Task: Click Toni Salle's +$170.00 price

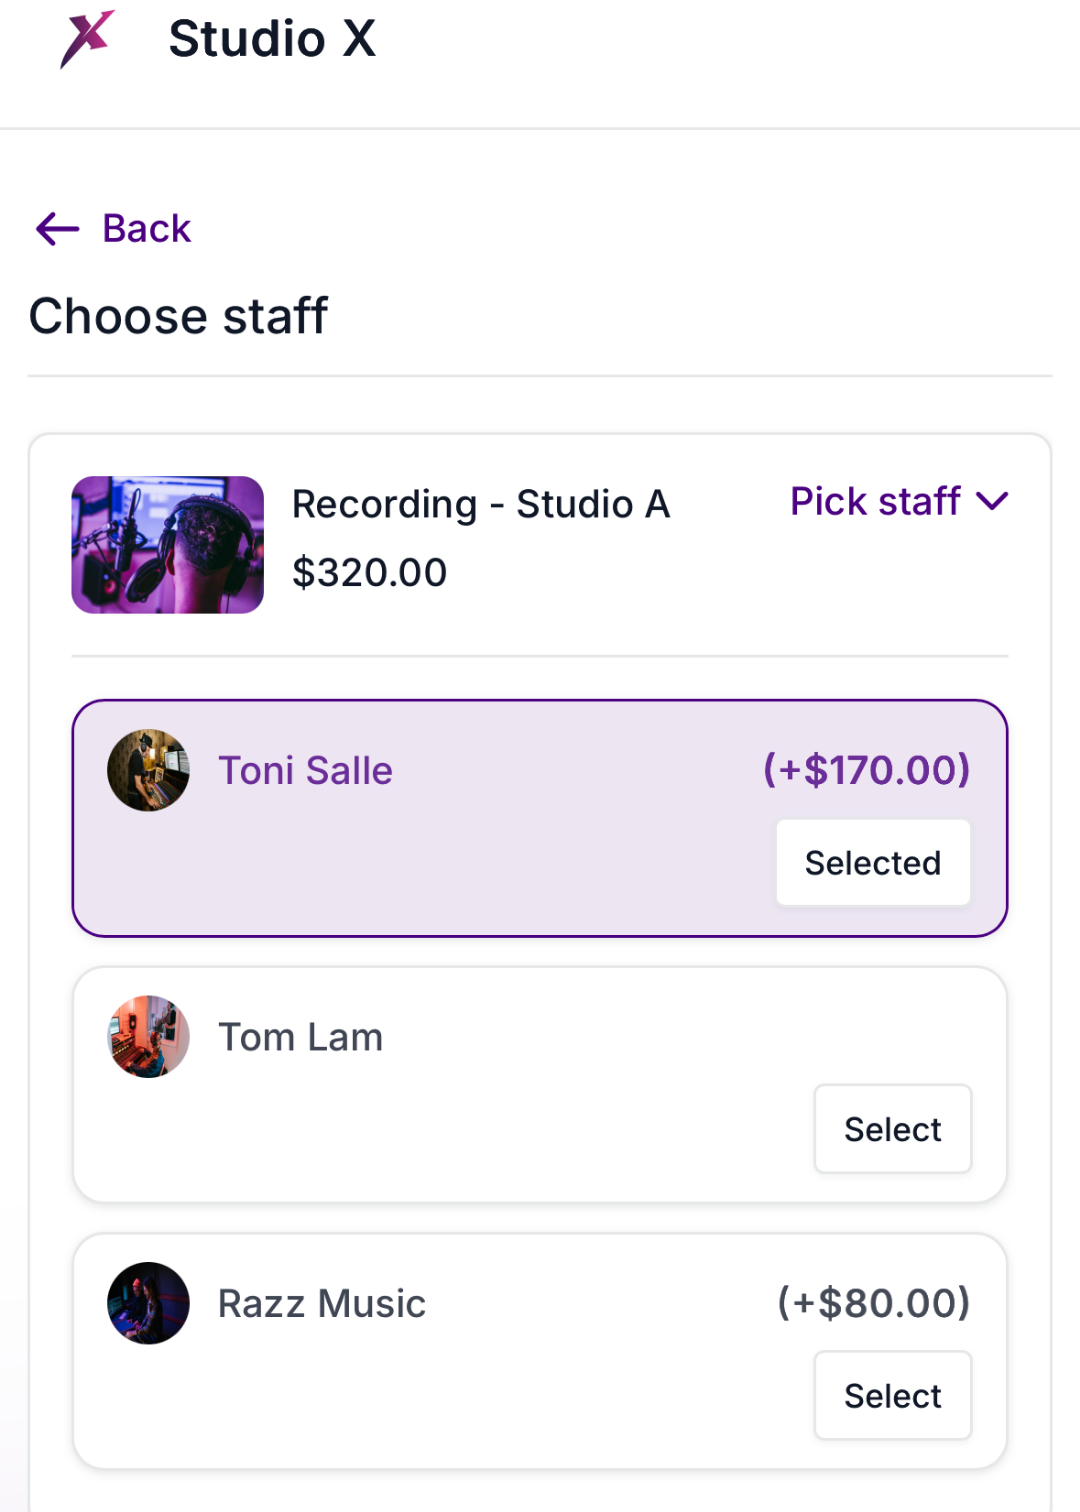Action: tap(866, 770)
